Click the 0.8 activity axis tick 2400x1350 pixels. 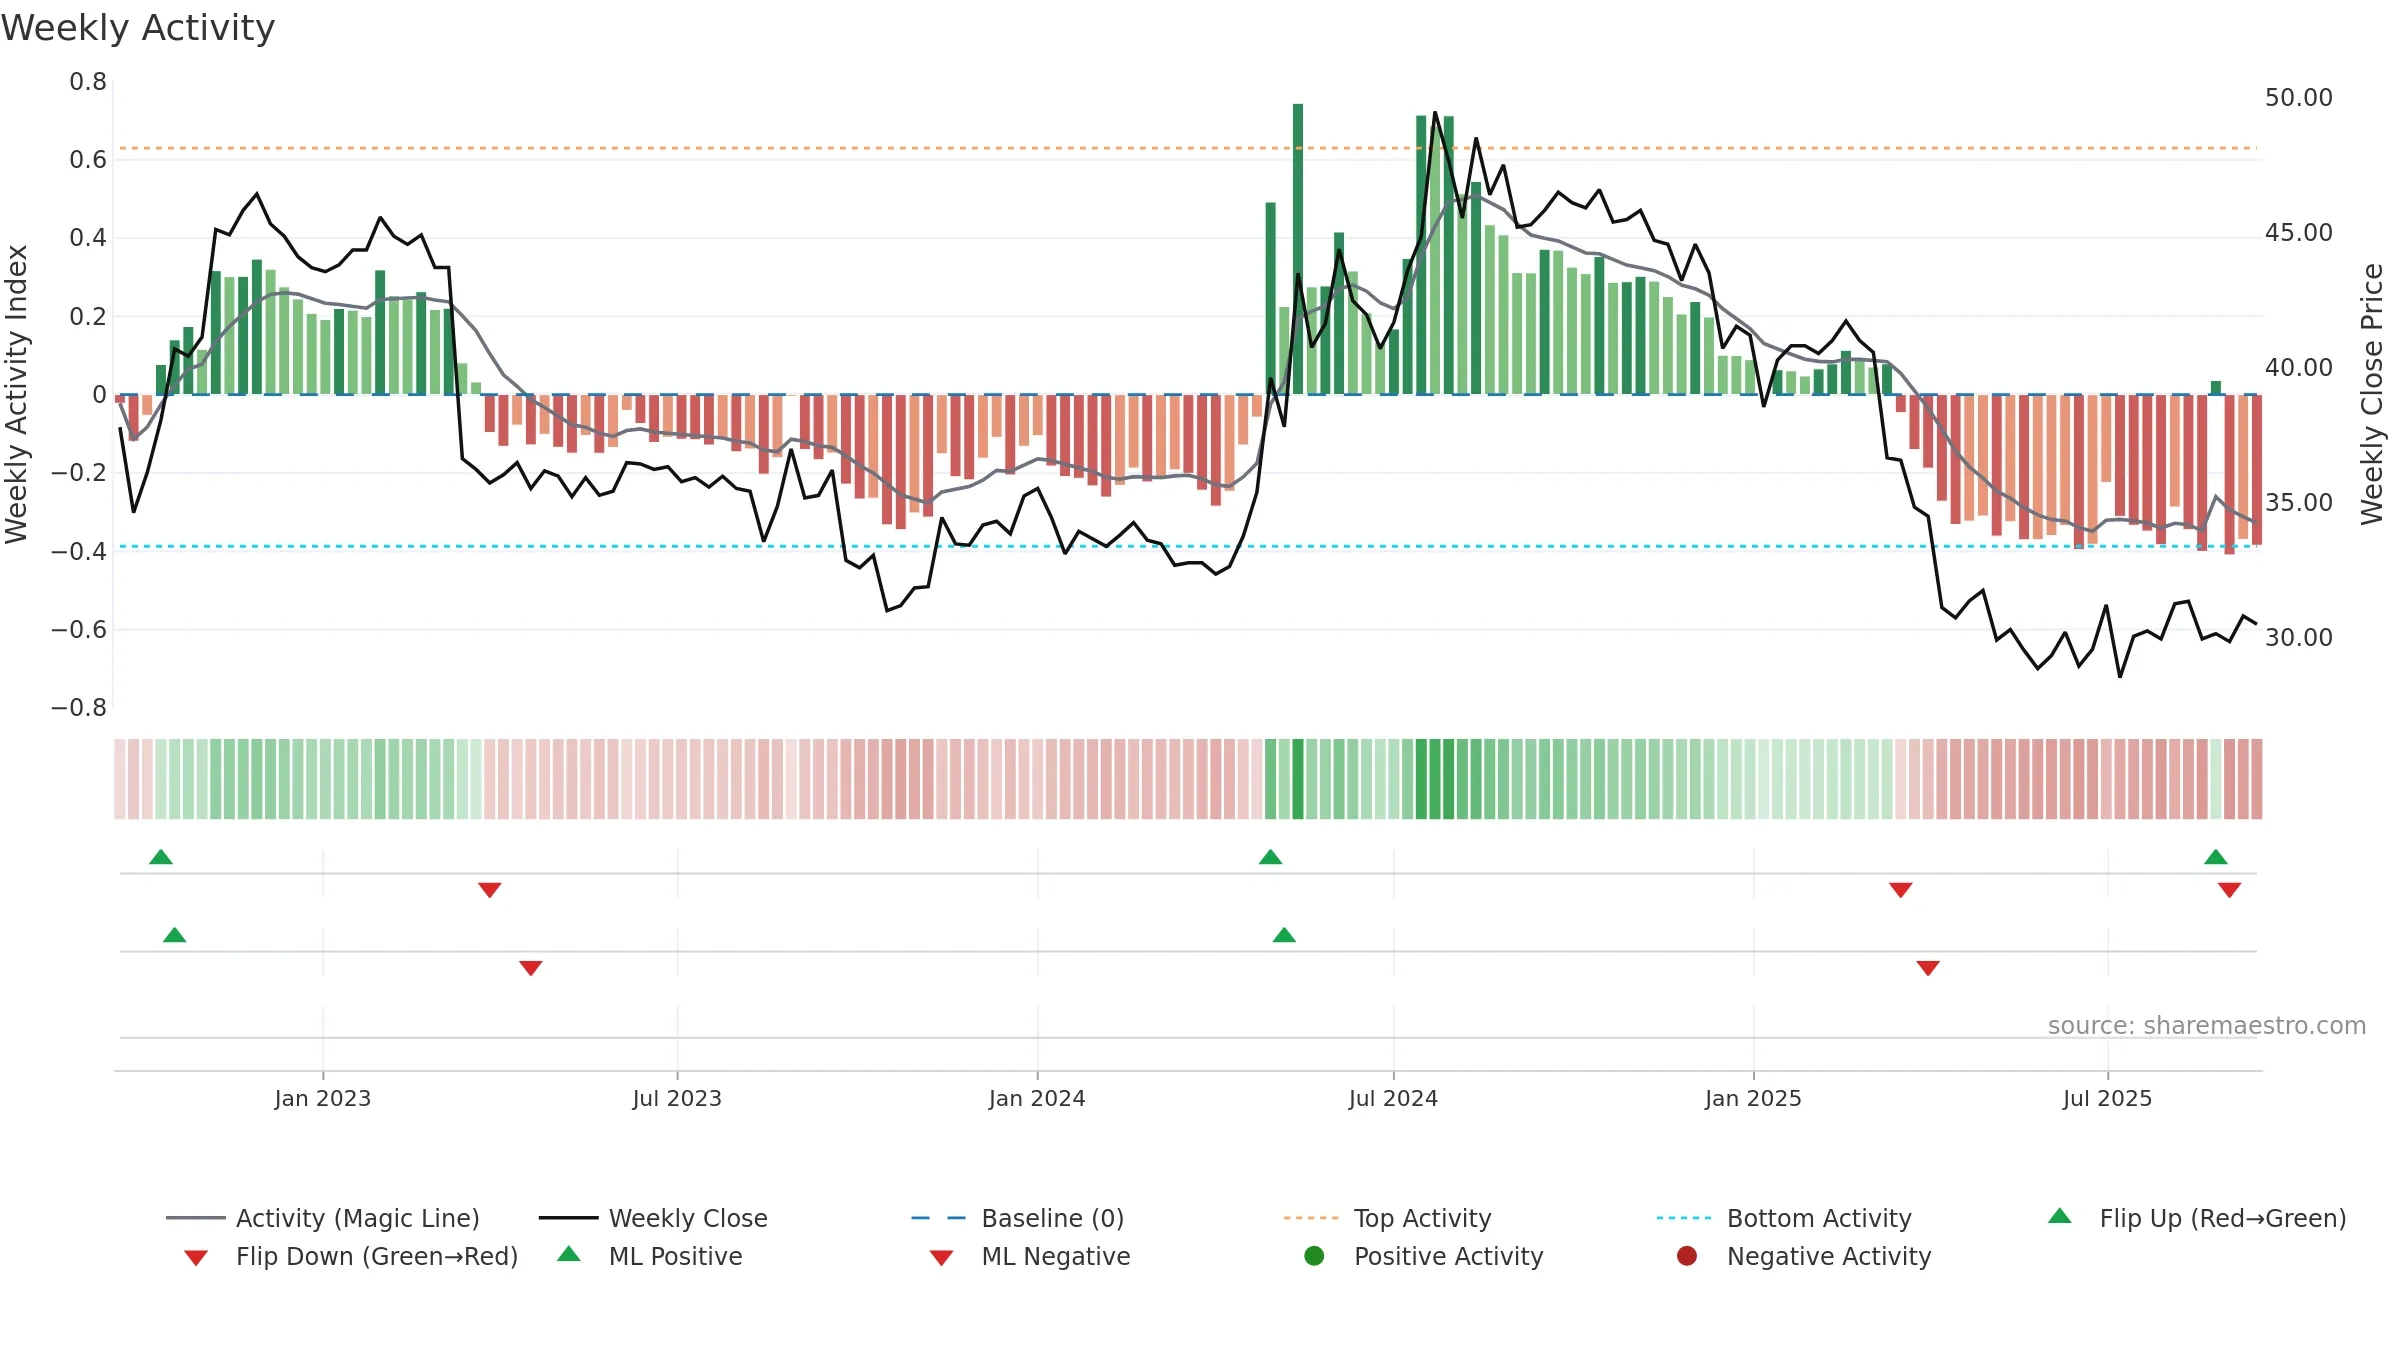click(88, 82)
